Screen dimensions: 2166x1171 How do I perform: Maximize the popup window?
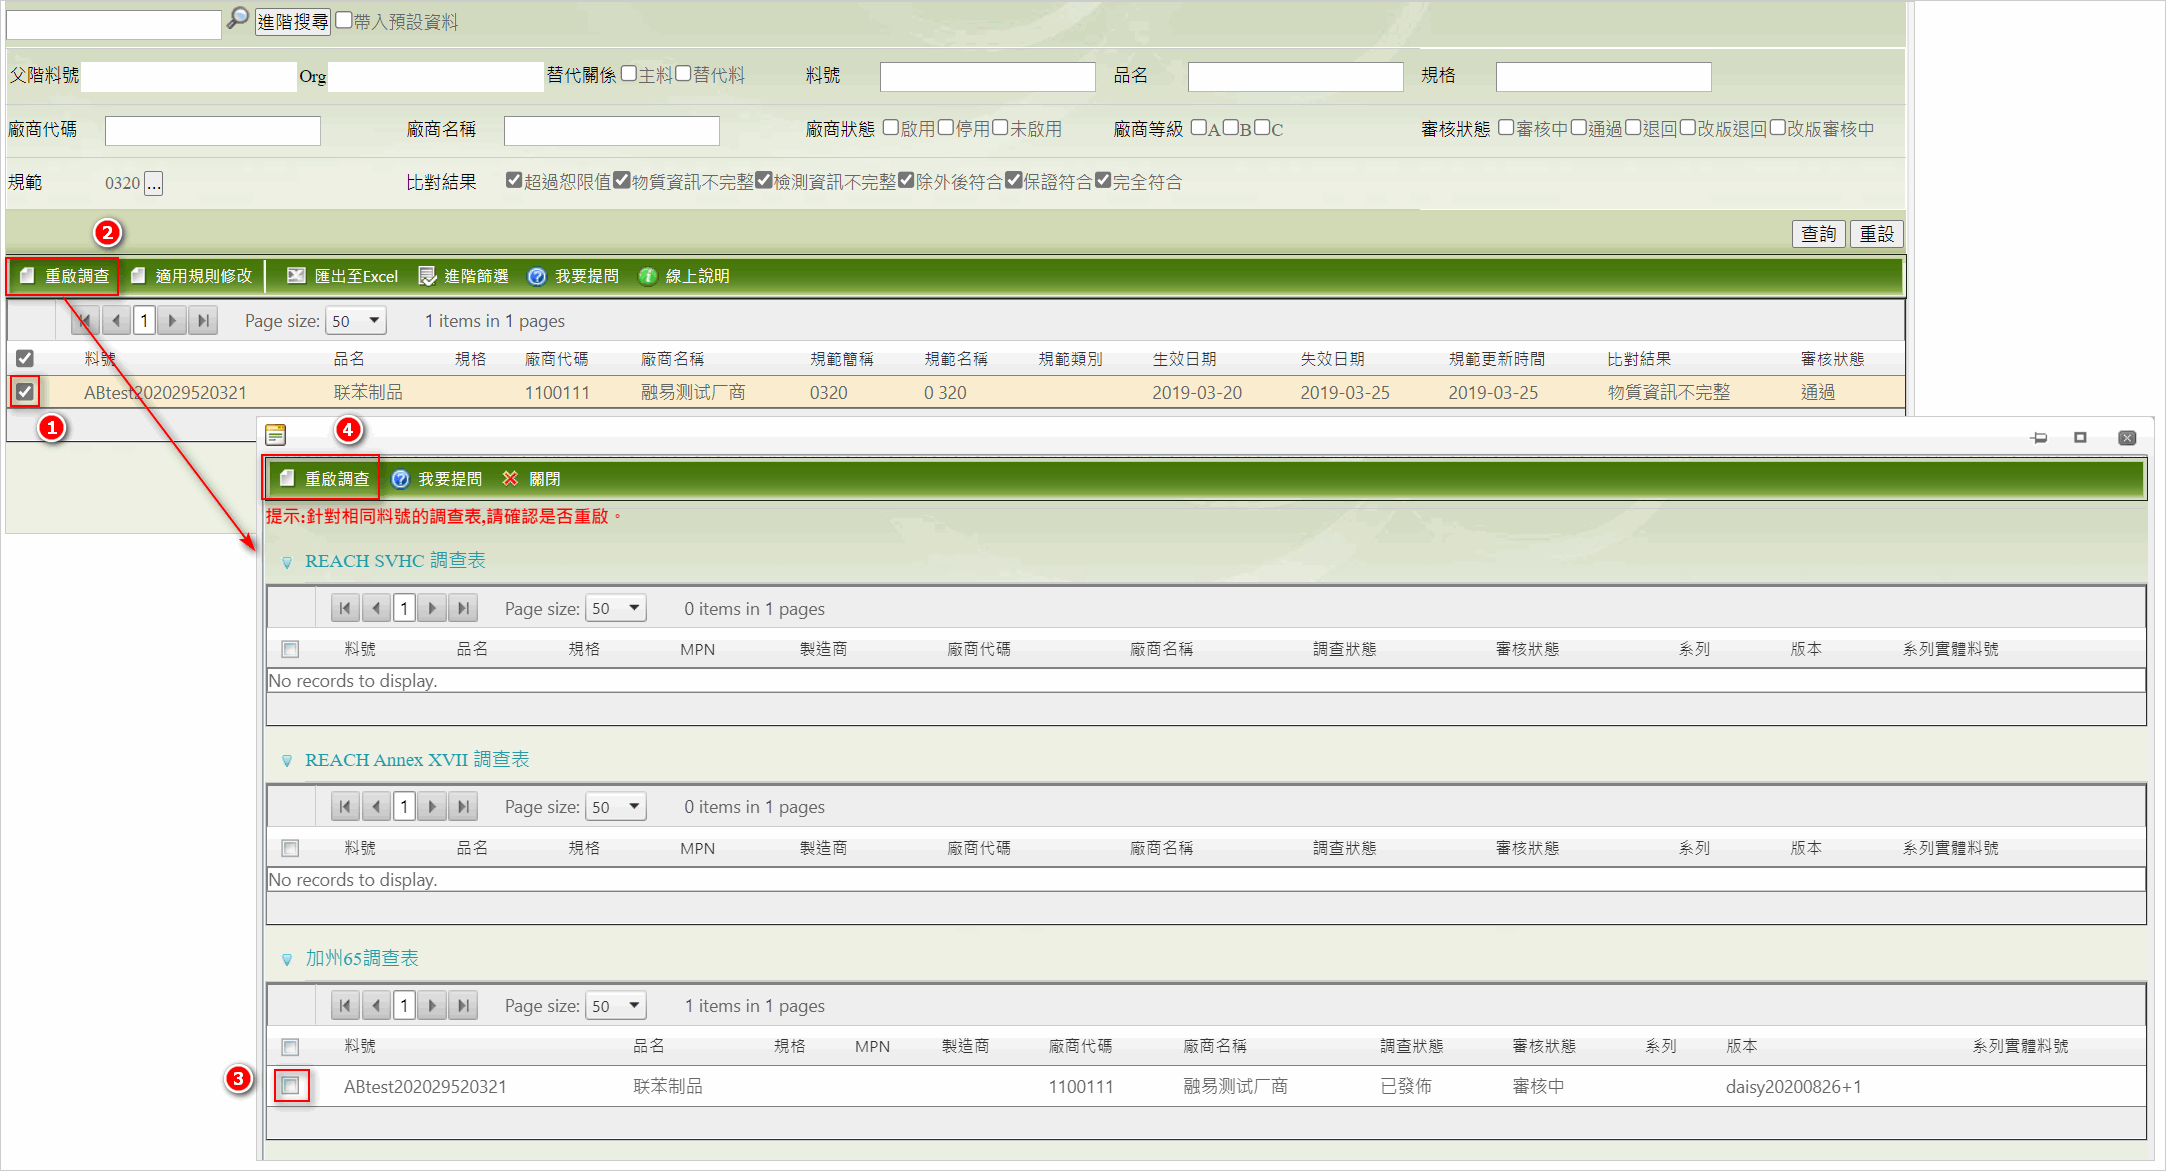[x=2080, y=438]
